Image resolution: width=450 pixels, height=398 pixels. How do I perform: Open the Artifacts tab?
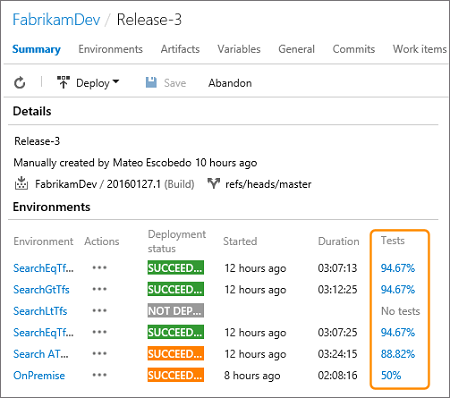coord(180,49)
